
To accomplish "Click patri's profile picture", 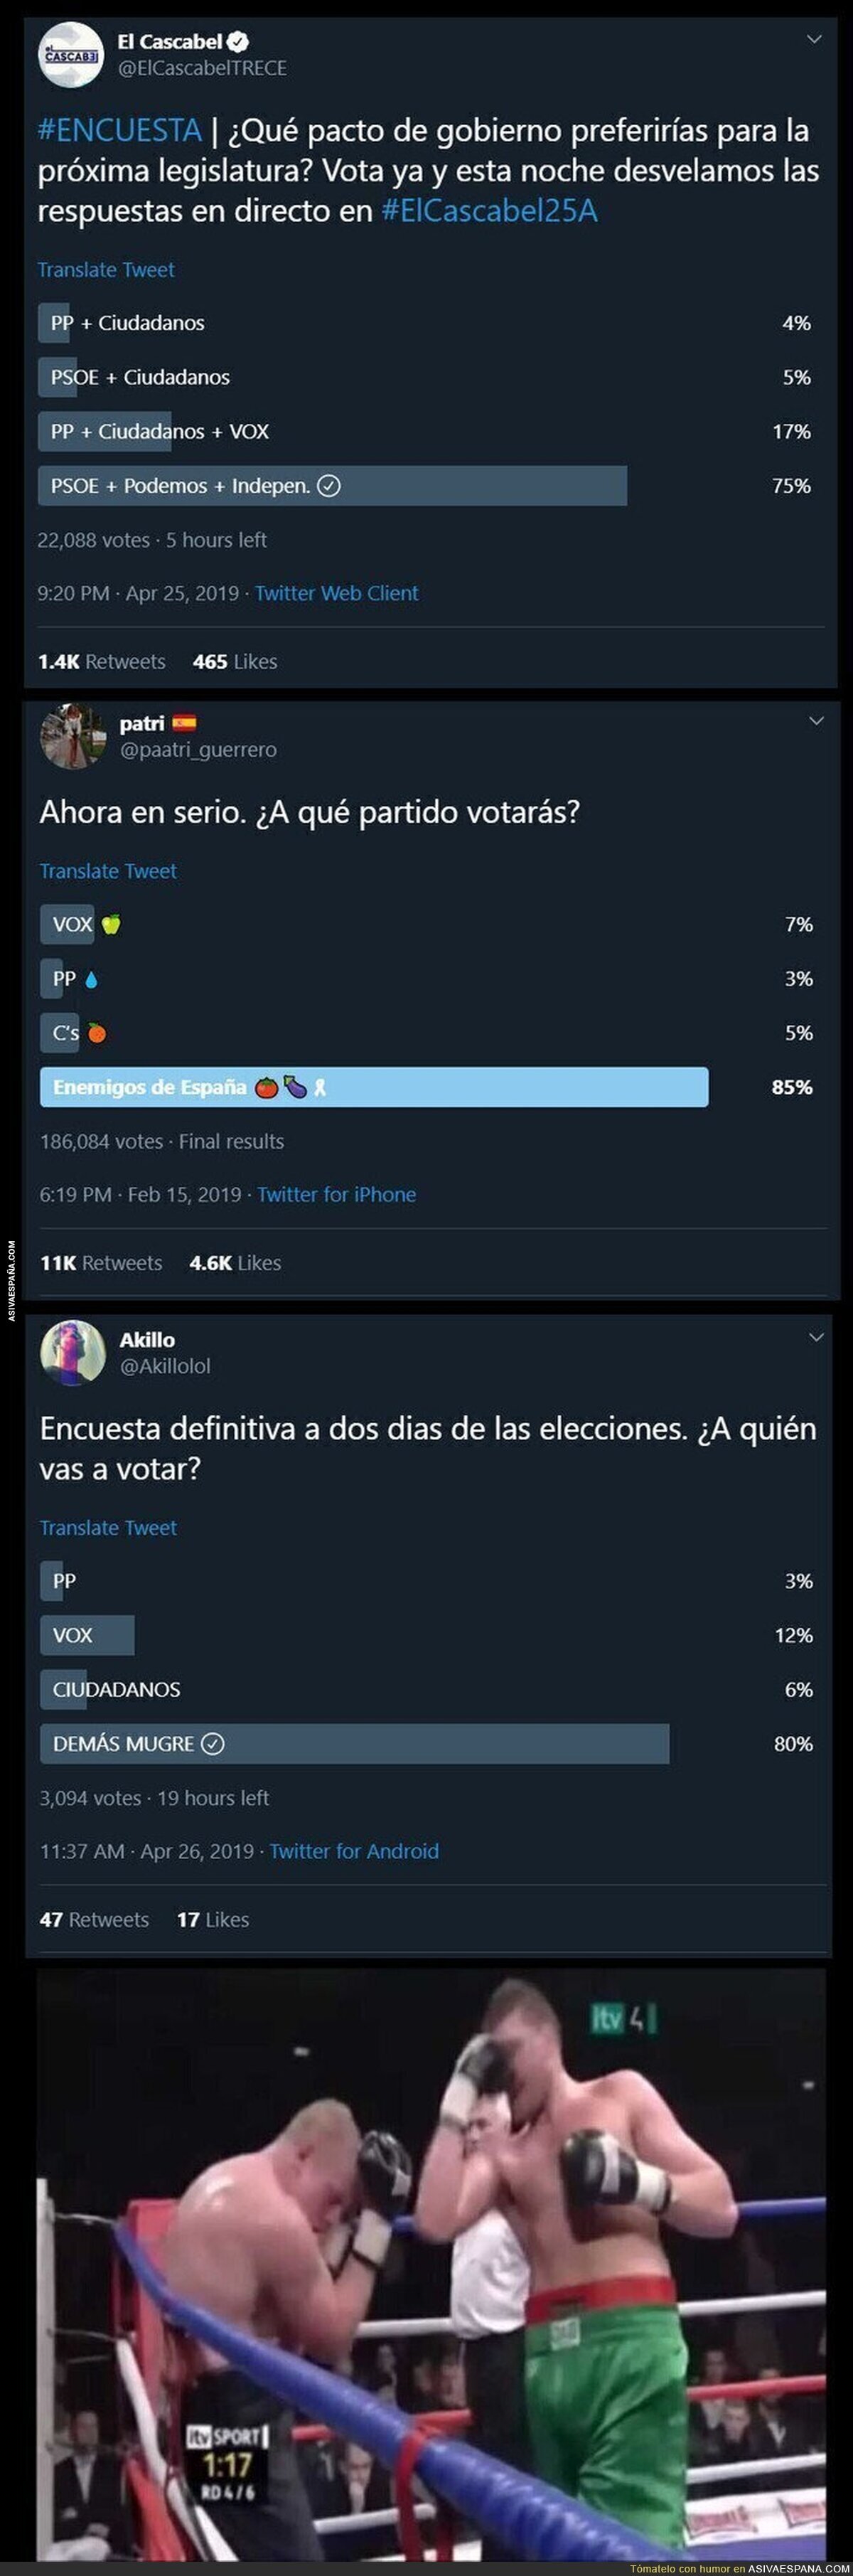I will pos(73,736).
